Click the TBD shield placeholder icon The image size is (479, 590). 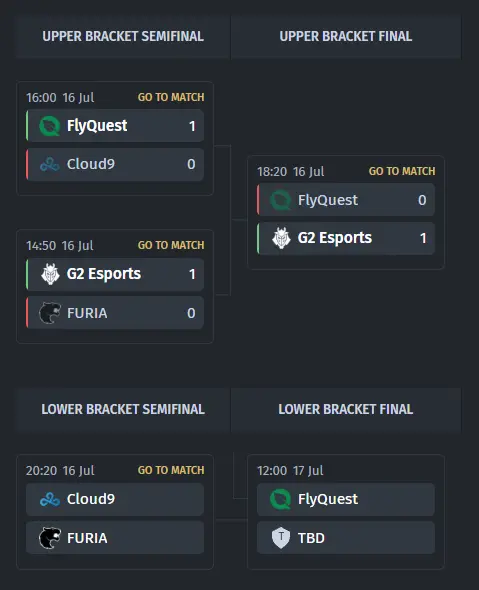281,538
